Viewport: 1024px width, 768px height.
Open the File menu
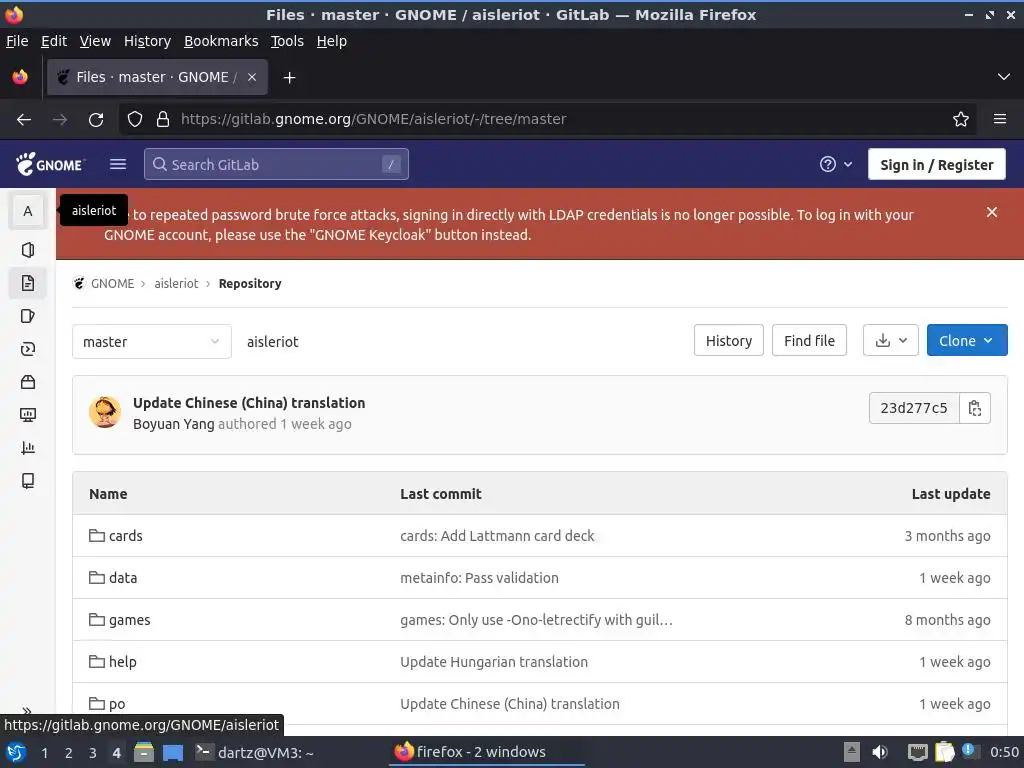pyautogui.click(x=17, y=41)
